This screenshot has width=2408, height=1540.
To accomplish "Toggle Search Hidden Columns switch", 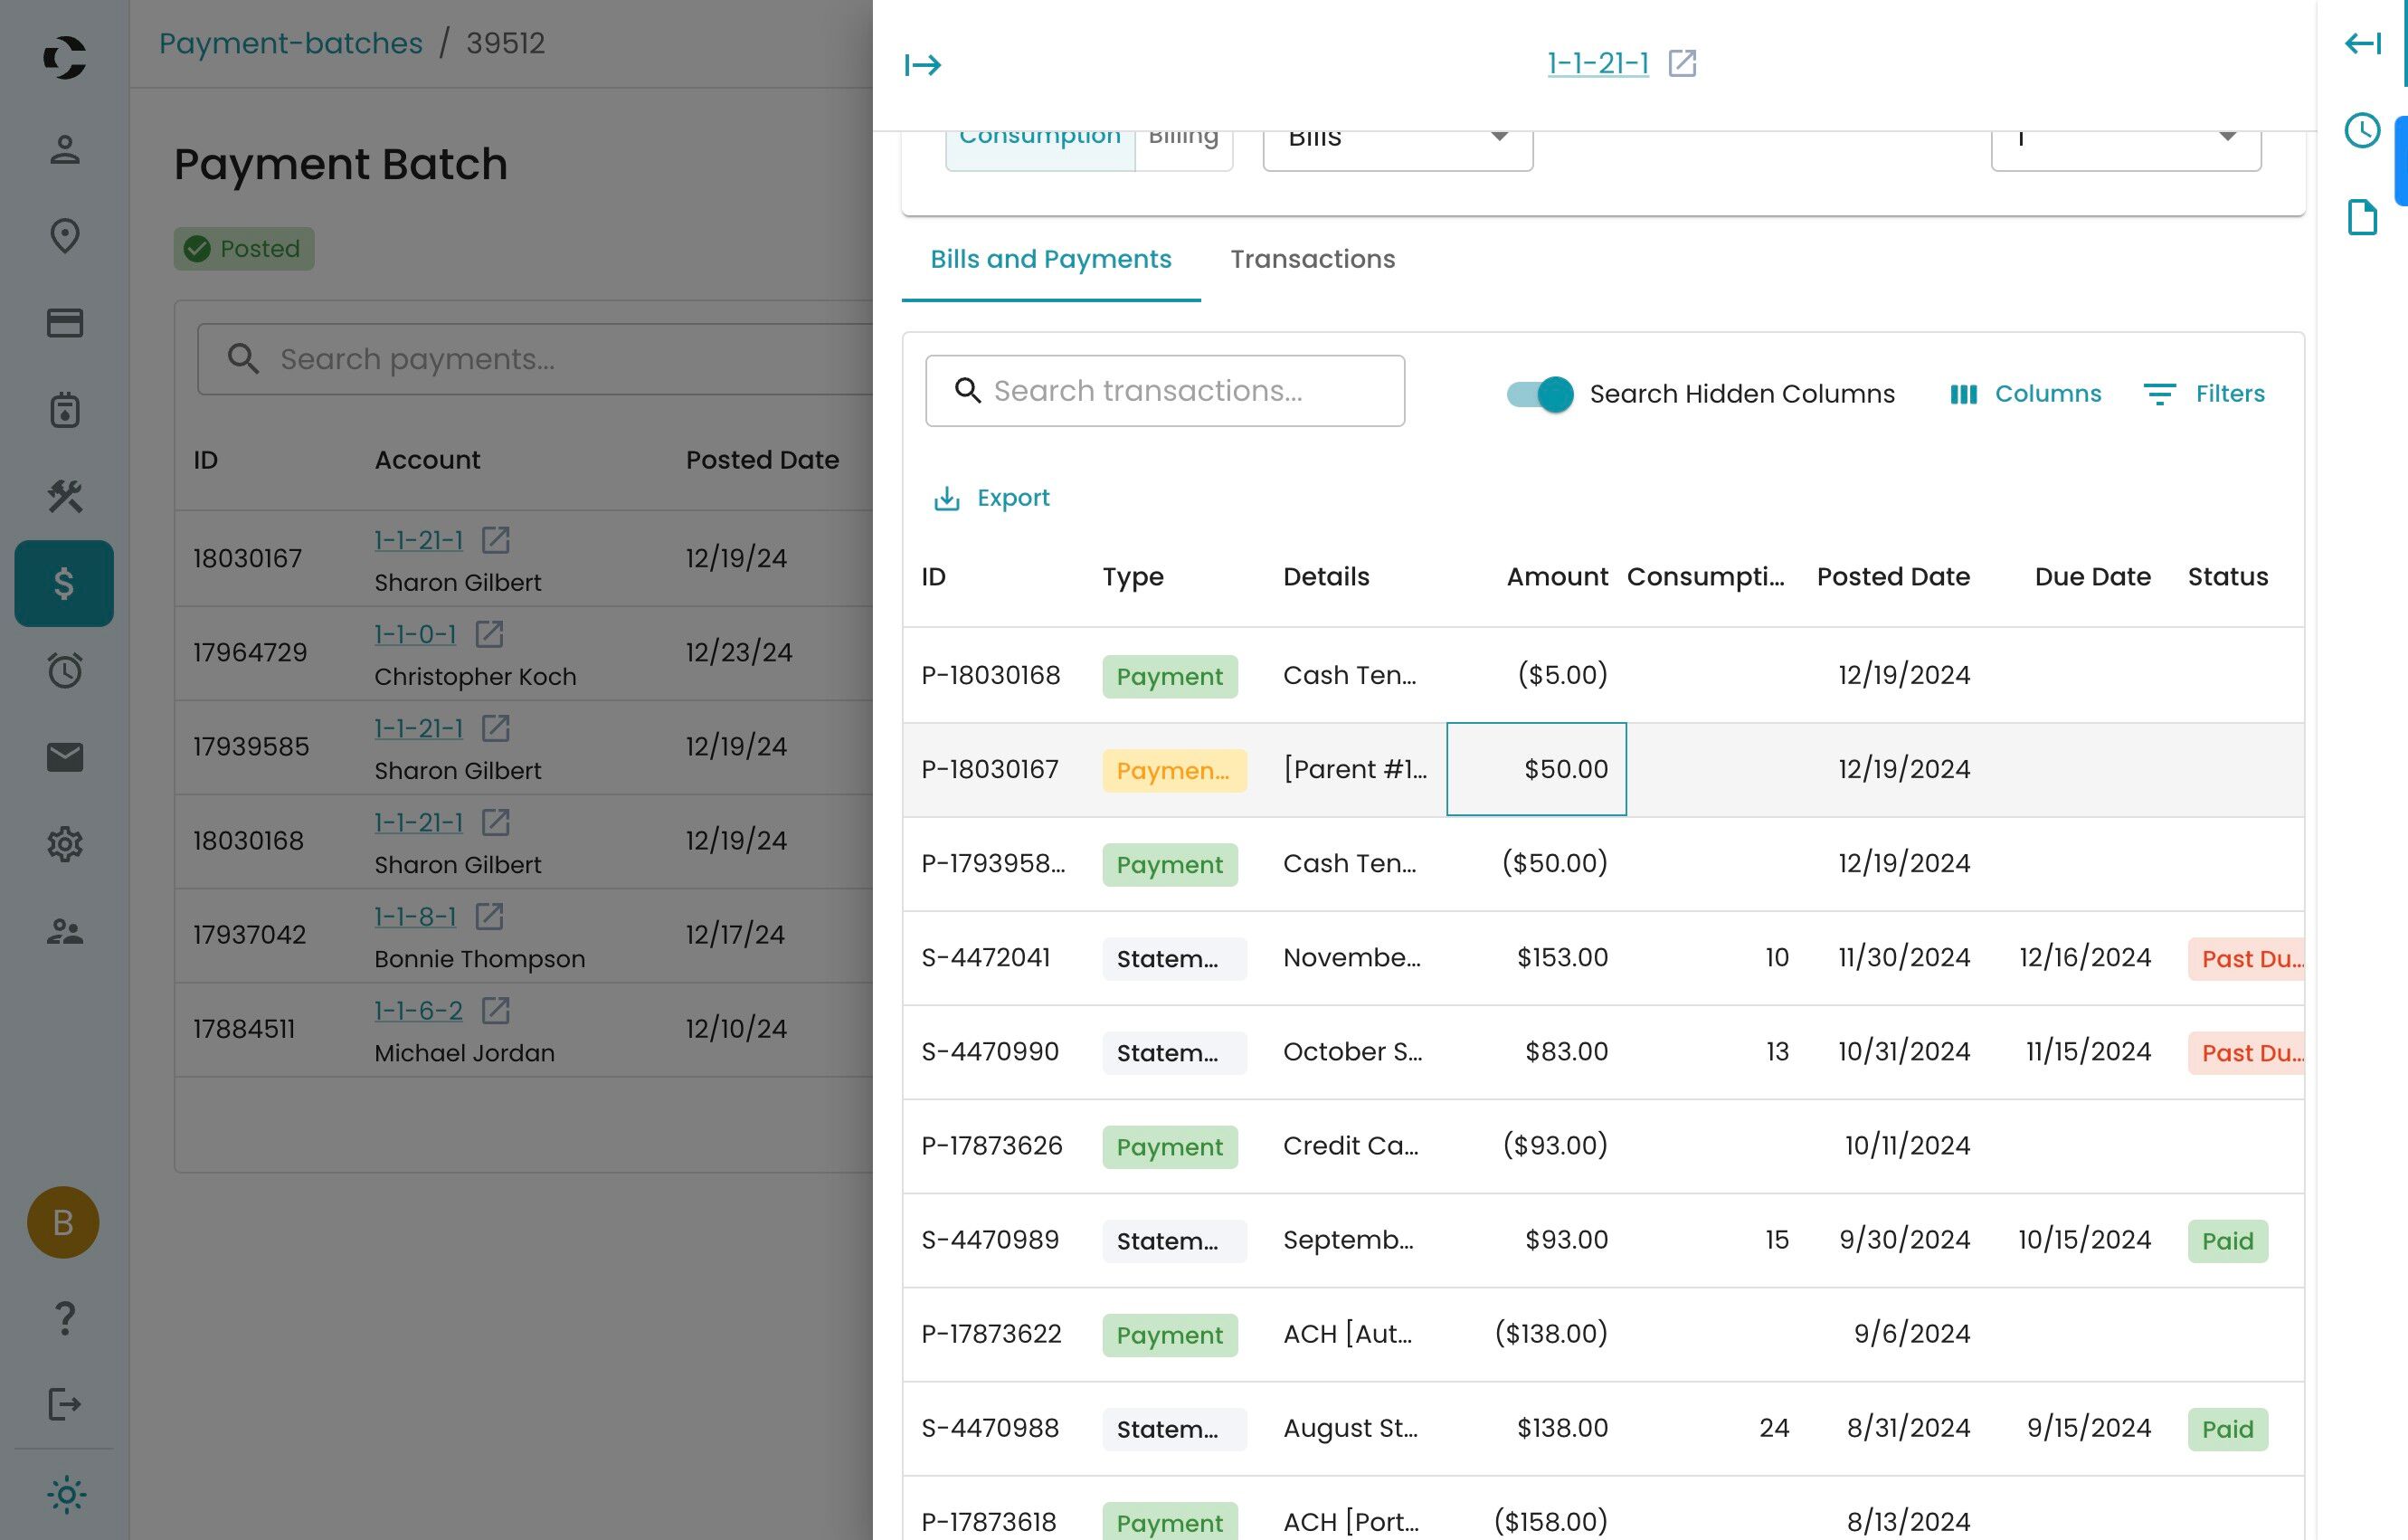I will 1540,394.
